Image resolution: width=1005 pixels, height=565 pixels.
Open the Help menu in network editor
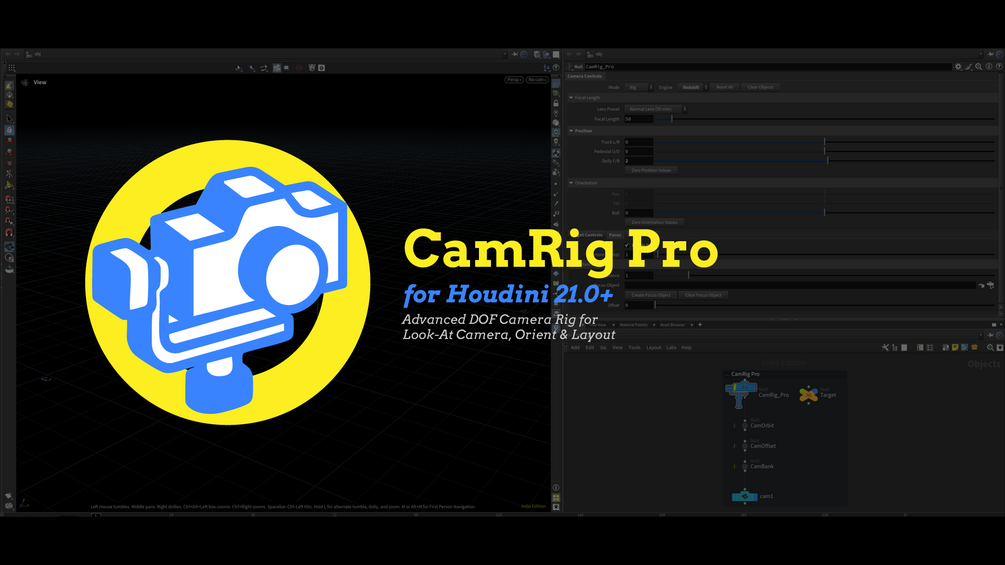(x=686, y=348)
